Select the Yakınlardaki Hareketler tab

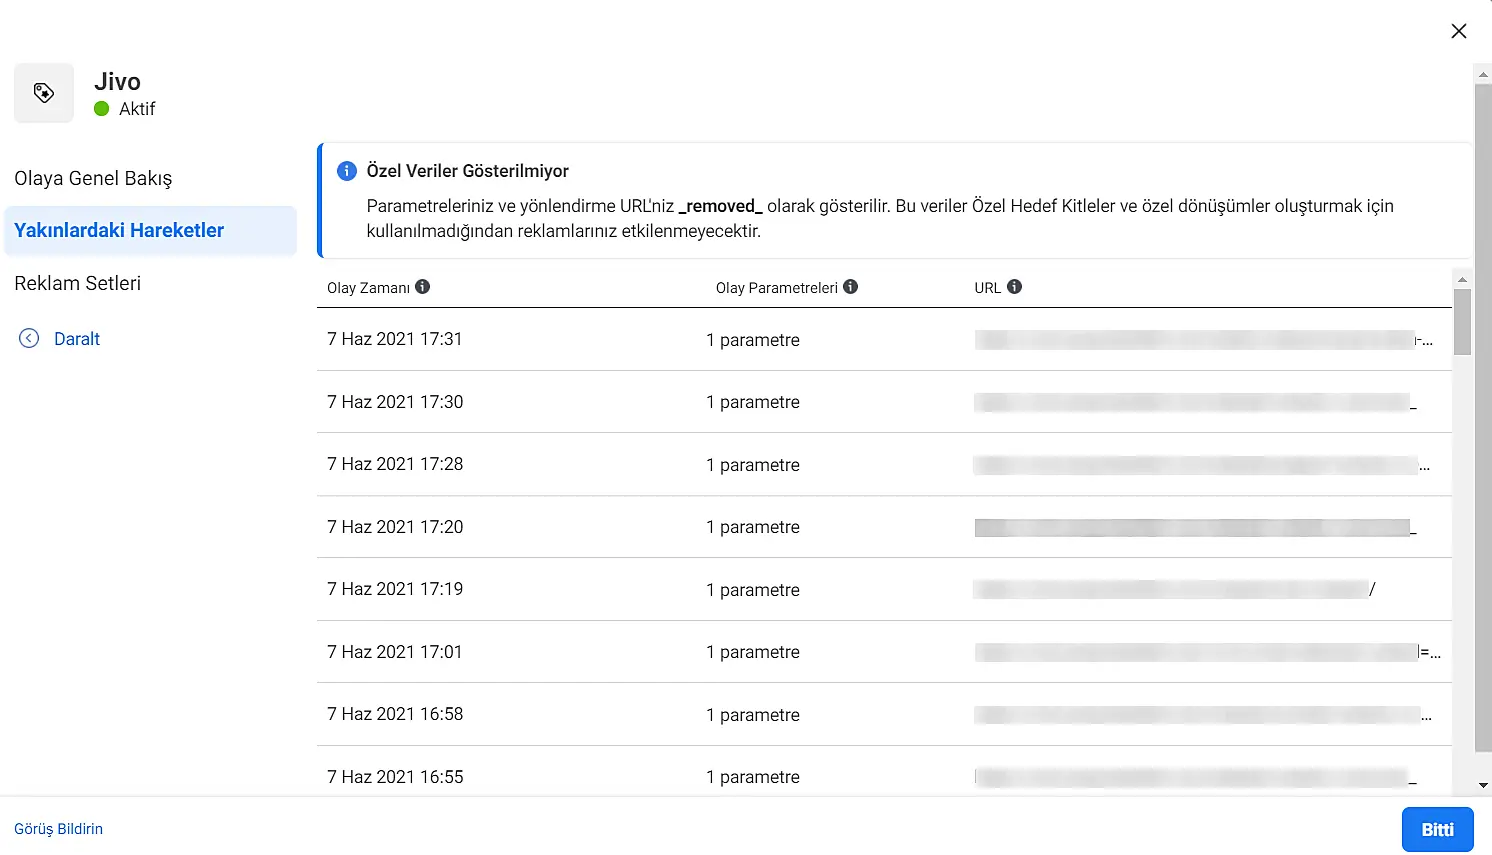119,230
